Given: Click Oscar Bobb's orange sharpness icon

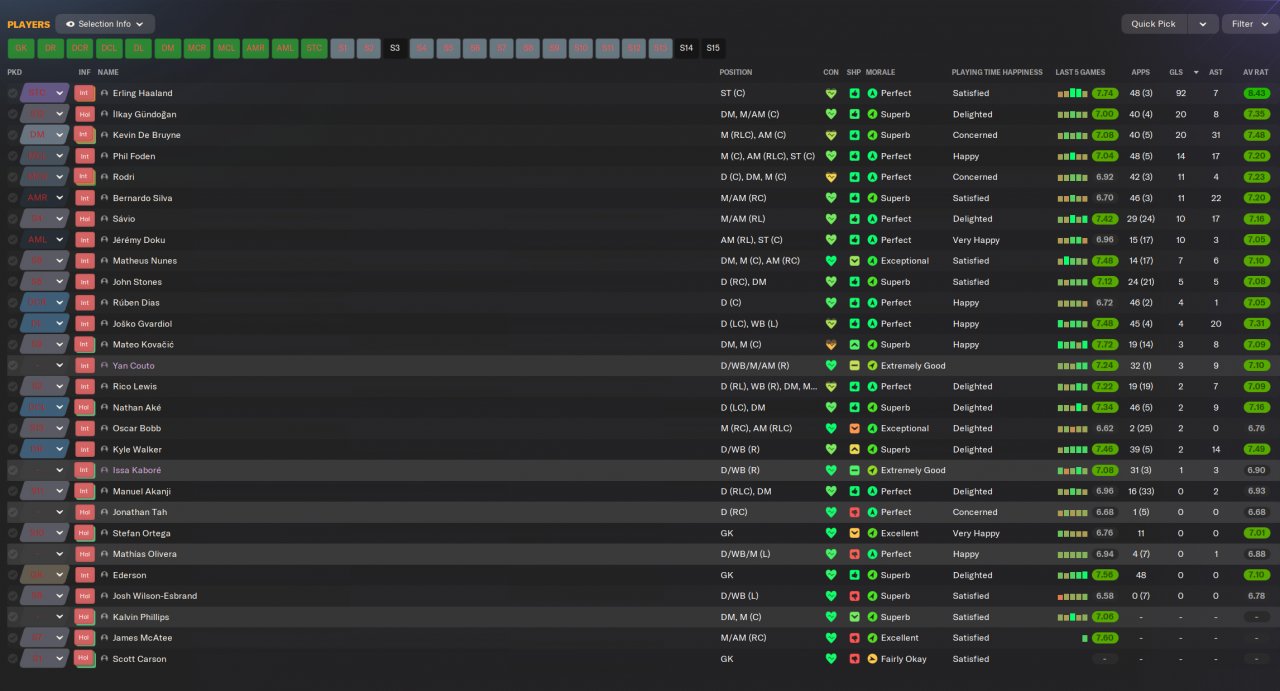Looking at the screenshot, I should pos(854,429).
